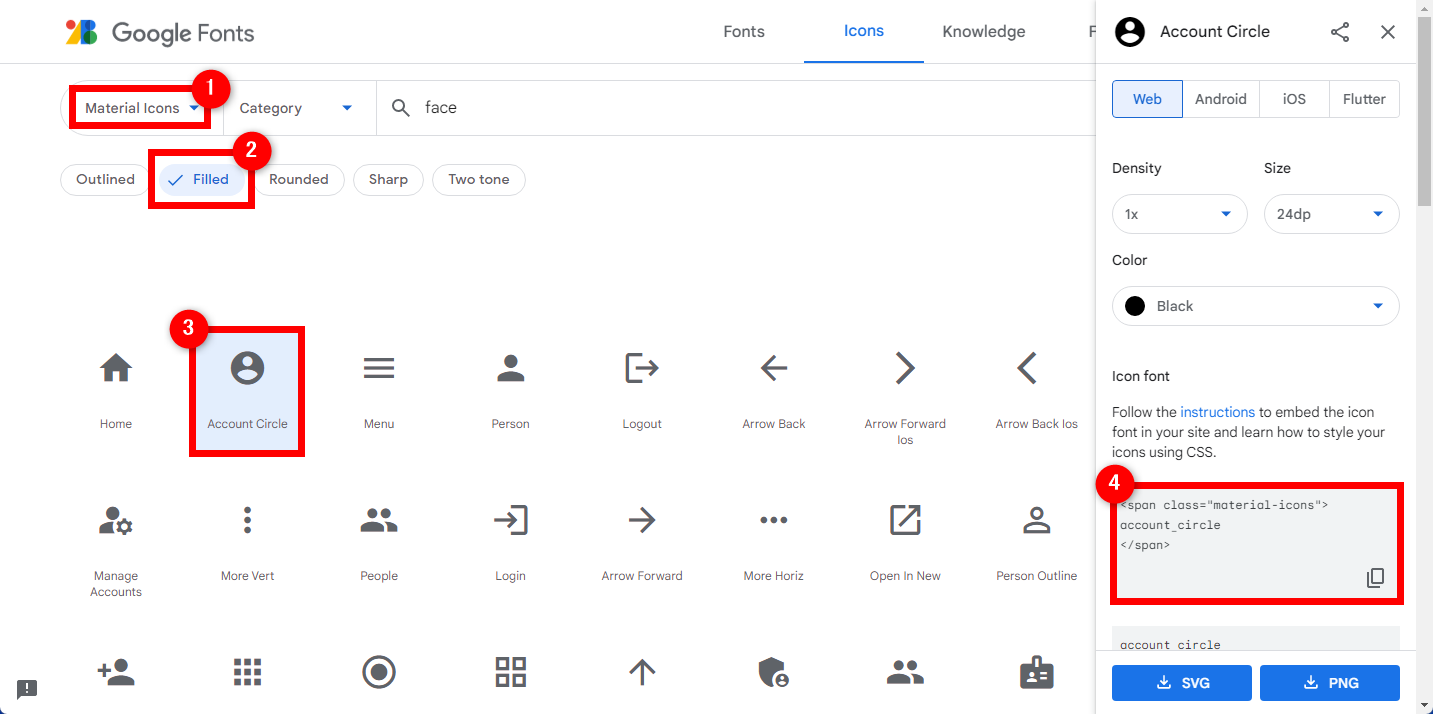Choose the Person icon
The width and height of the screenshot is (1433, 714).
511,368
